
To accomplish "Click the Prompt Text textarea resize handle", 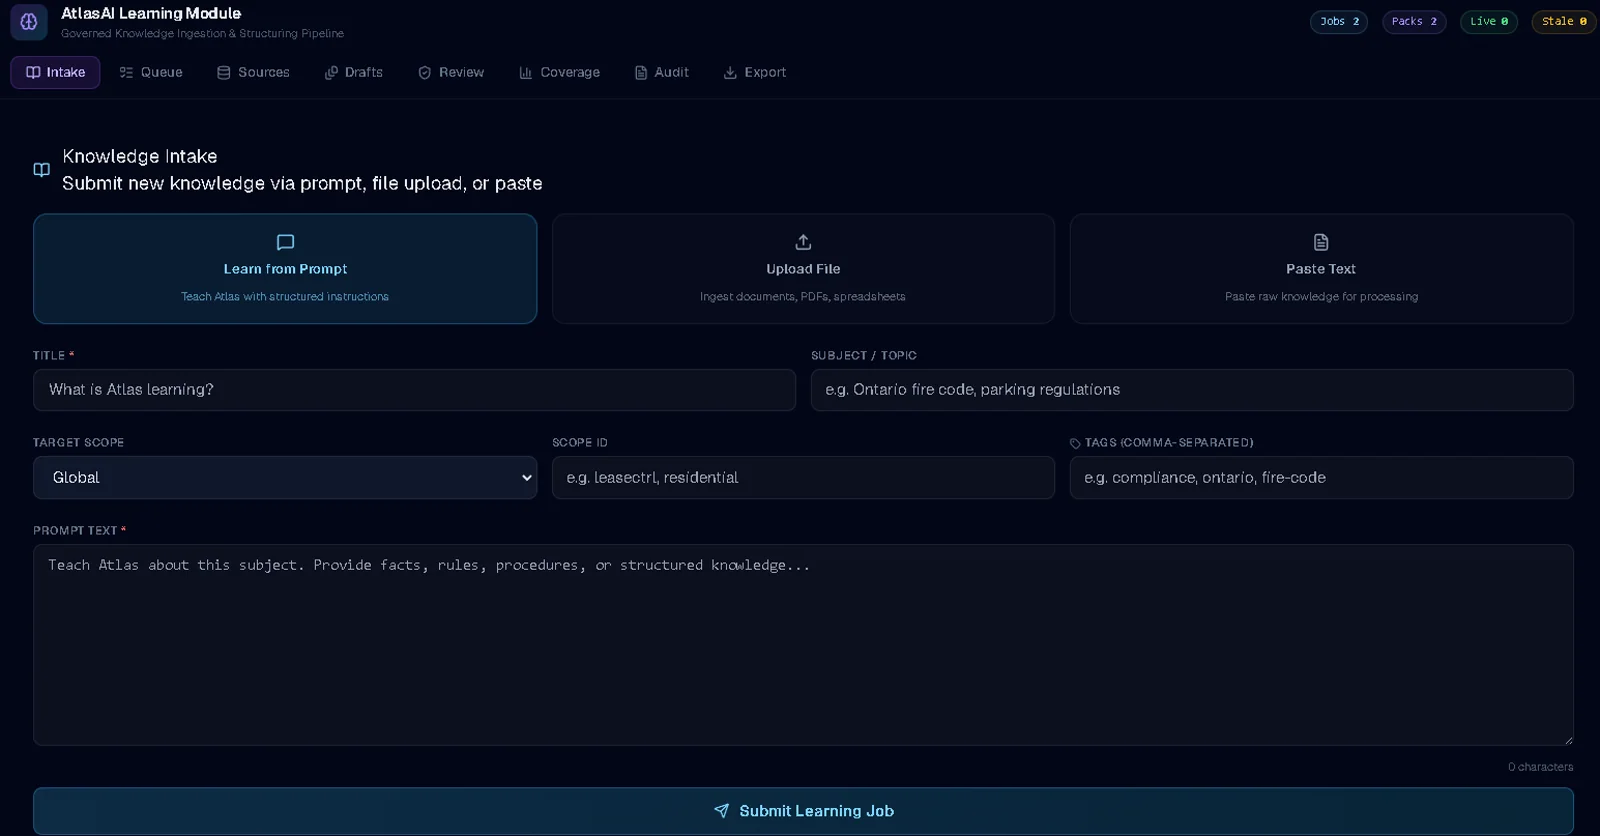I will (x=1567, y=739).
